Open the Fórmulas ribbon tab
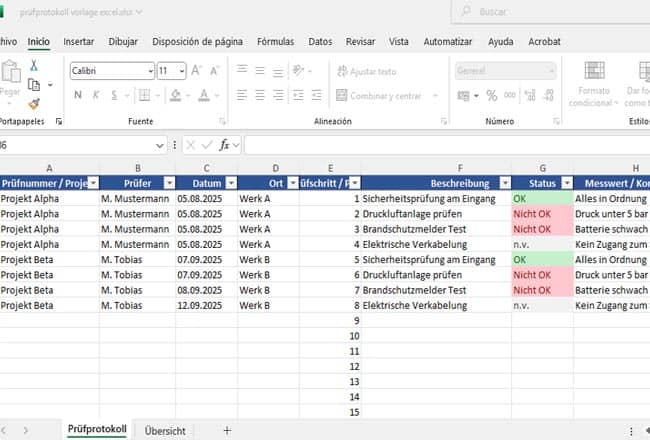This screenshot has width=650, height=440. pyautogui.click(x=275, y=42)
